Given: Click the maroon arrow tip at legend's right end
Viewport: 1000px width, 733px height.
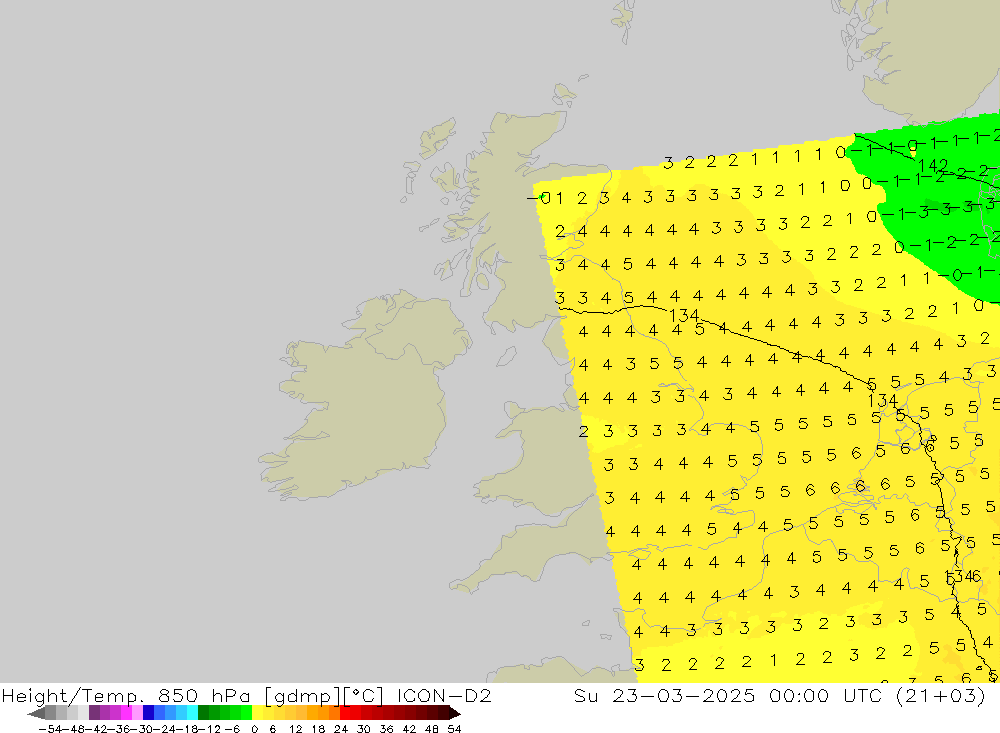Looking at the screenshot, I should click(x=455, y=713).
